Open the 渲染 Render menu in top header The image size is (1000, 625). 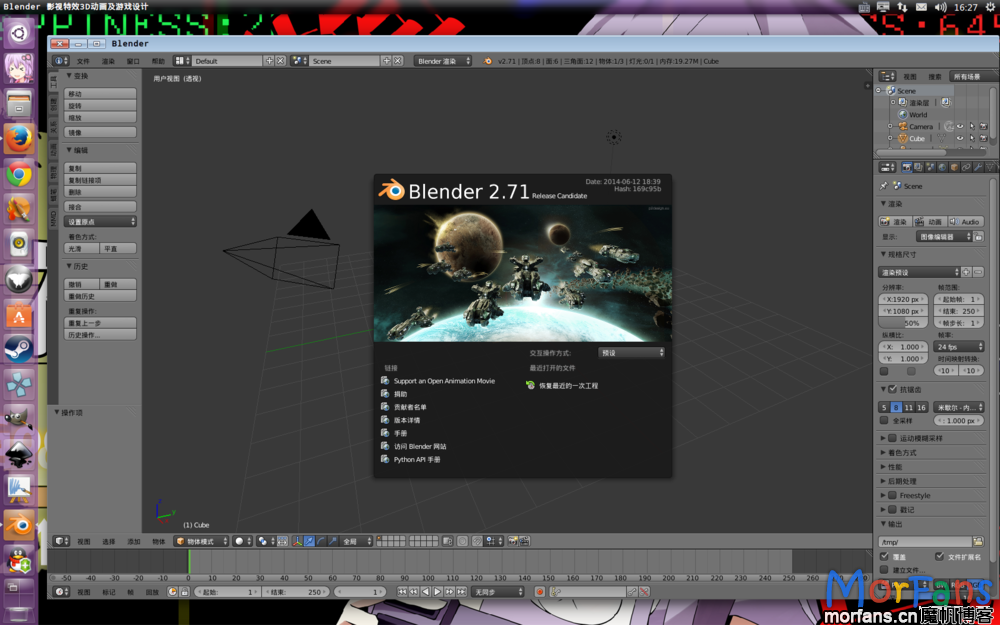coord(108,61)
